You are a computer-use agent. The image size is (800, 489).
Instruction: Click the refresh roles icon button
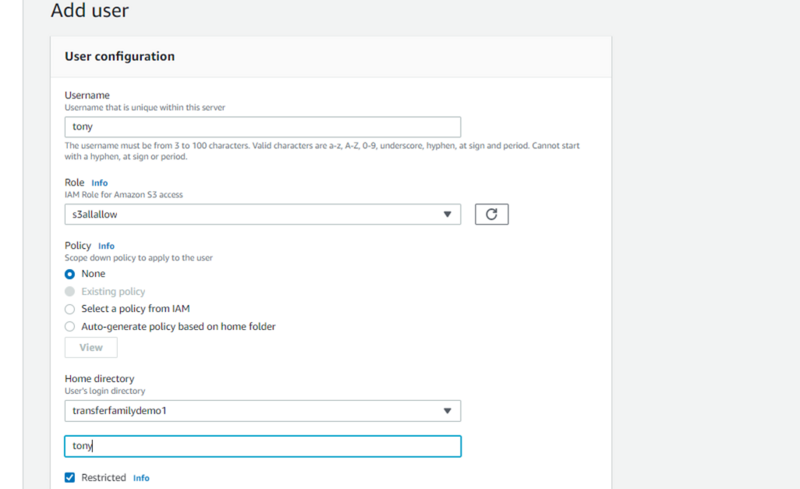[491, 214]
